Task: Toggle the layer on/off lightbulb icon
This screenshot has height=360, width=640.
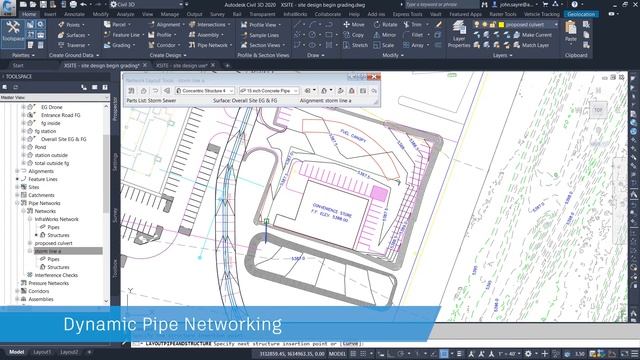Action: point(476,24)
